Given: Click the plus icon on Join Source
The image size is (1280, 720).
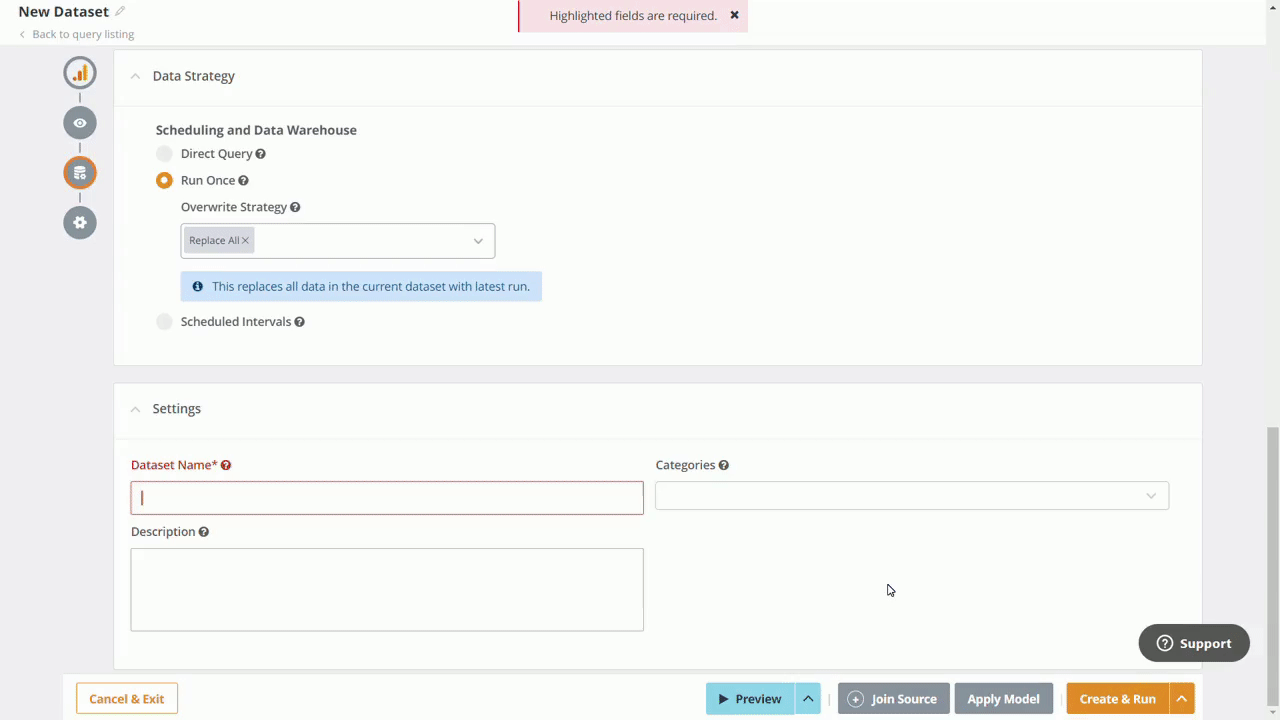Looking at the screenshot, I should click(x=856, y=699).
